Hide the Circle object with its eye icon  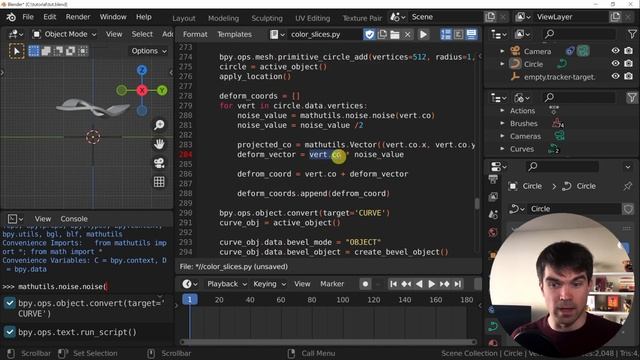(615, 64)
